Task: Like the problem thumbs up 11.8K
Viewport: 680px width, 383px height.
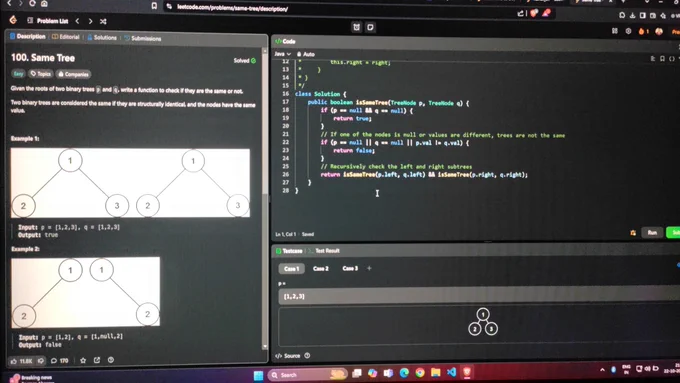Action: 21,361
